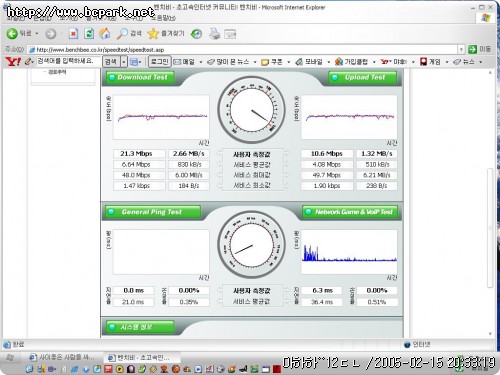The height and width of the screenshot is (375, 500).
Task: Open the Yahoo toolbar 메일 envelope
Action: (x=184, y=62)
